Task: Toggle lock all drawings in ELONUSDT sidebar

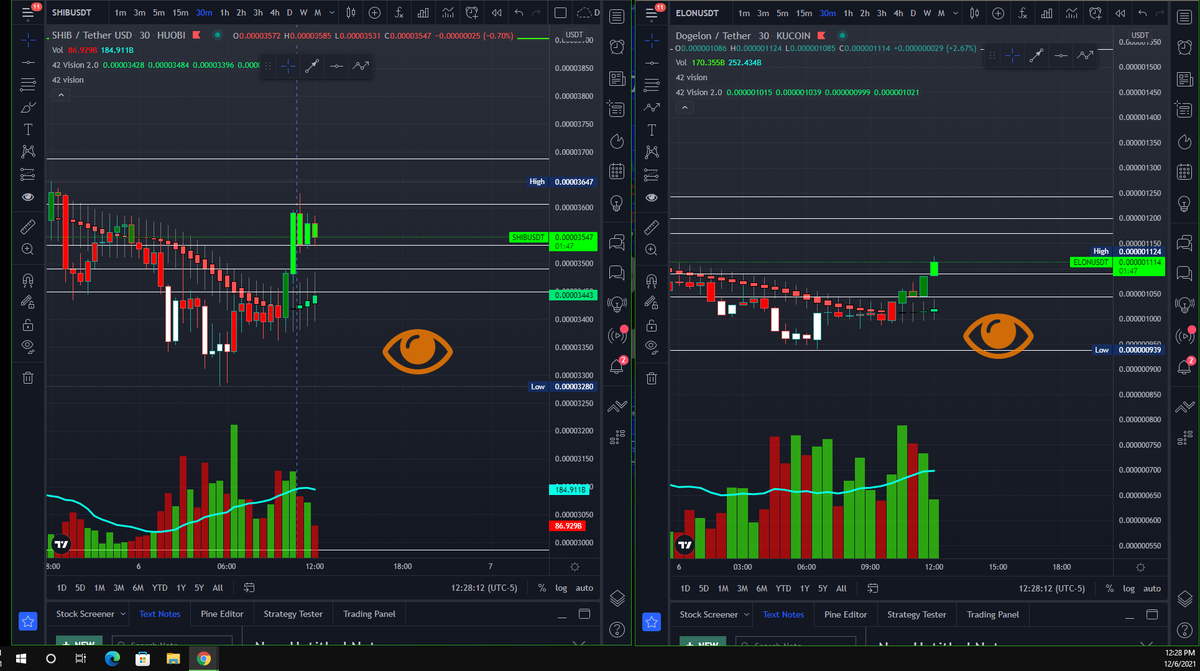Action: coord(652,325)
